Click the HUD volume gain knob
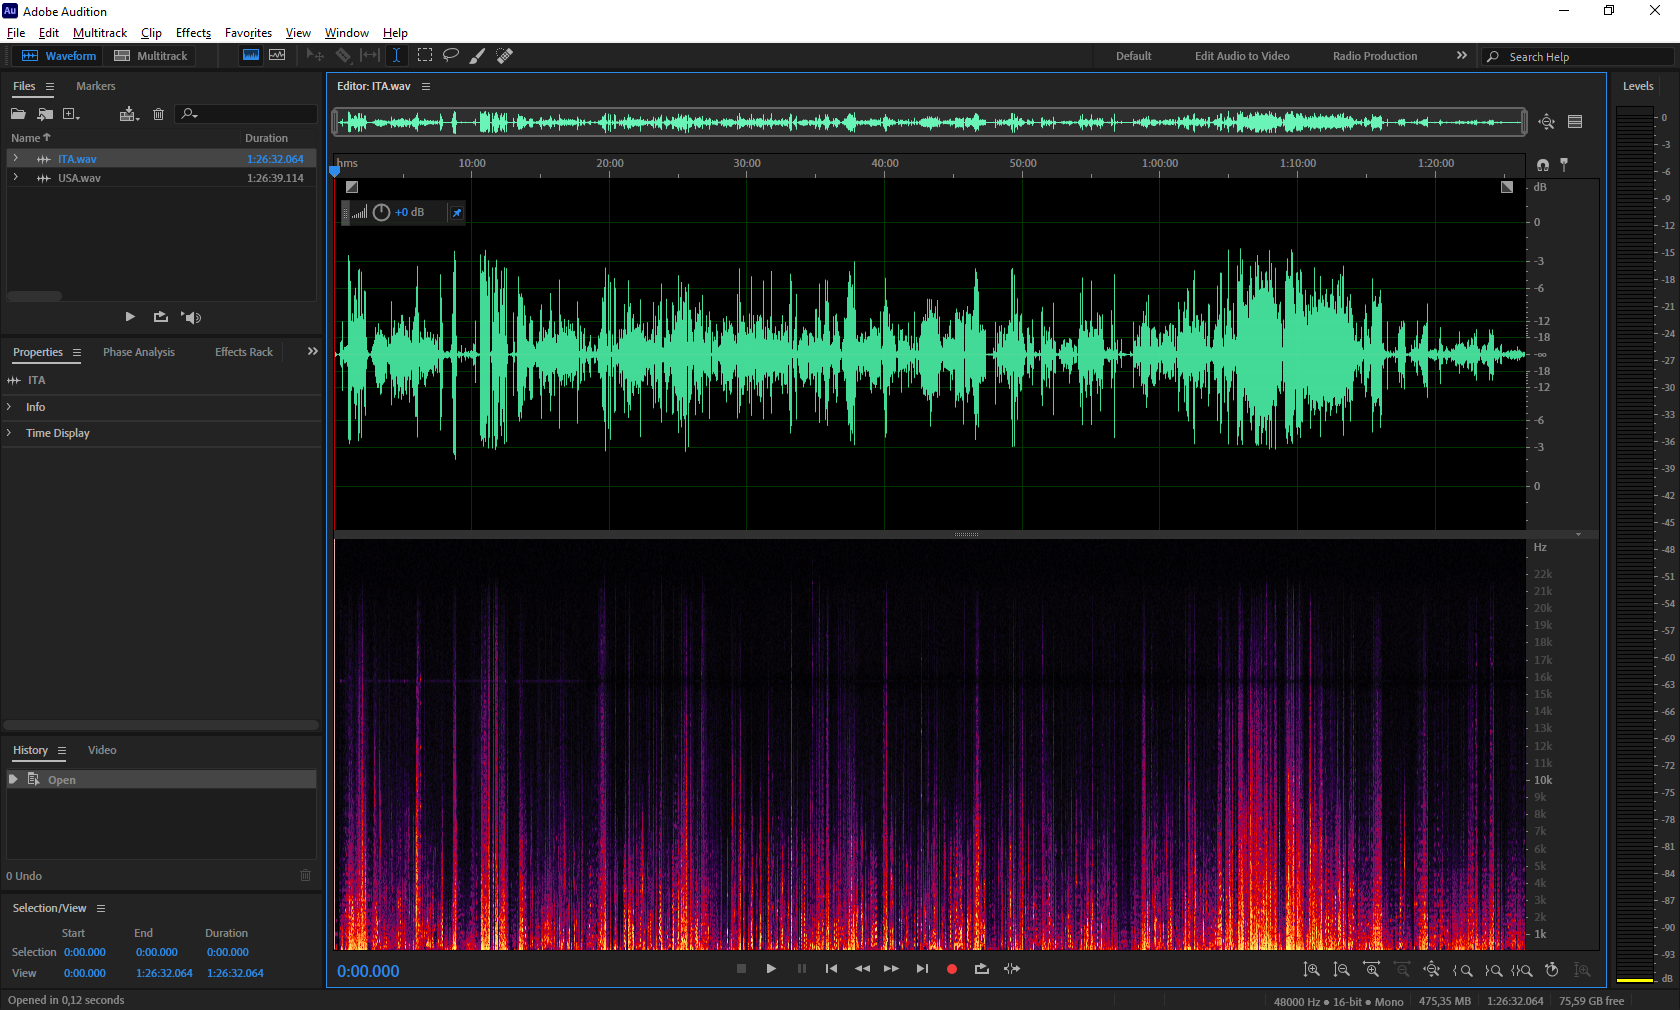 [381, 212]
